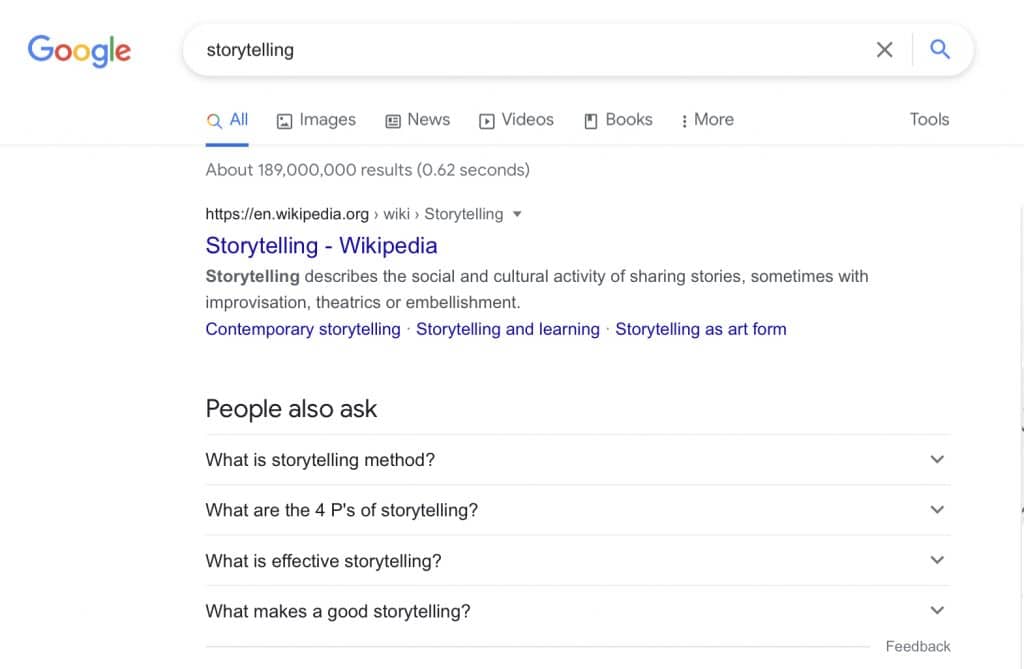Click inside the search input field
This screenshot has width=1024, height=669.
click(x=500, y=49)
